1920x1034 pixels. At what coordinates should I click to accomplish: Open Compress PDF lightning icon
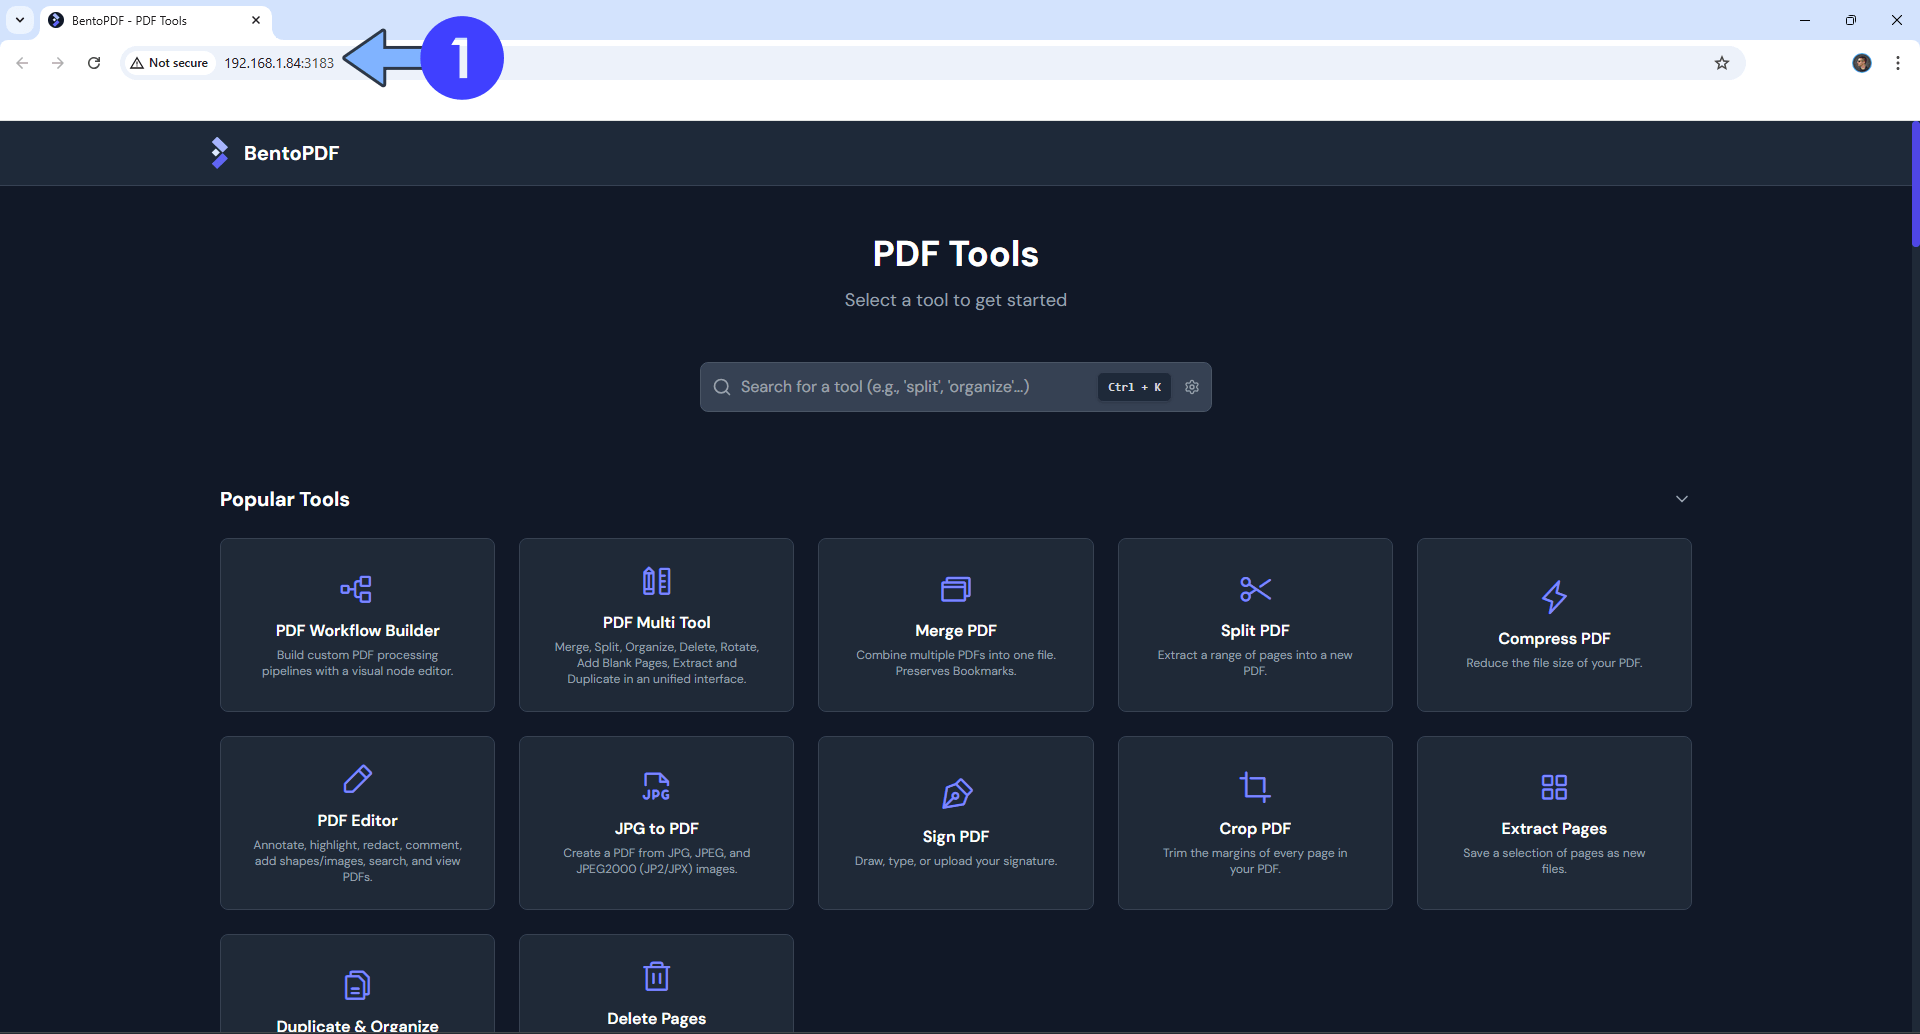point(1553,598)
